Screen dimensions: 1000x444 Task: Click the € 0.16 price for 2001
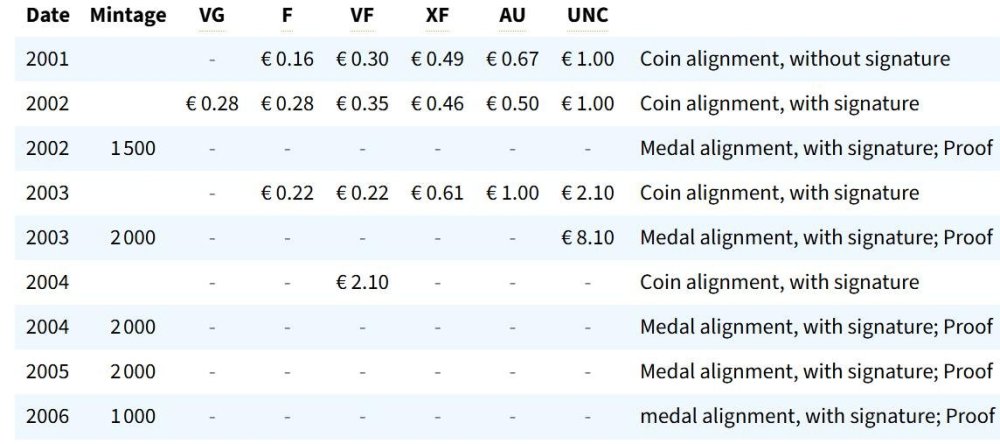[x=287, y=59]
